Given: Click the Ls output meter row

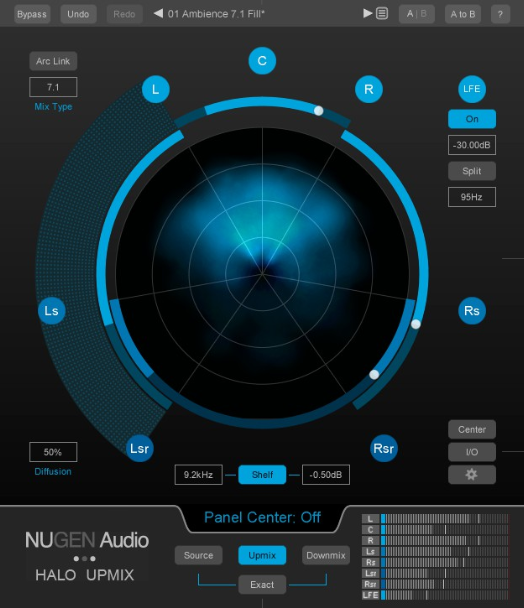Looking at the screenshot, I should [435, 551].
